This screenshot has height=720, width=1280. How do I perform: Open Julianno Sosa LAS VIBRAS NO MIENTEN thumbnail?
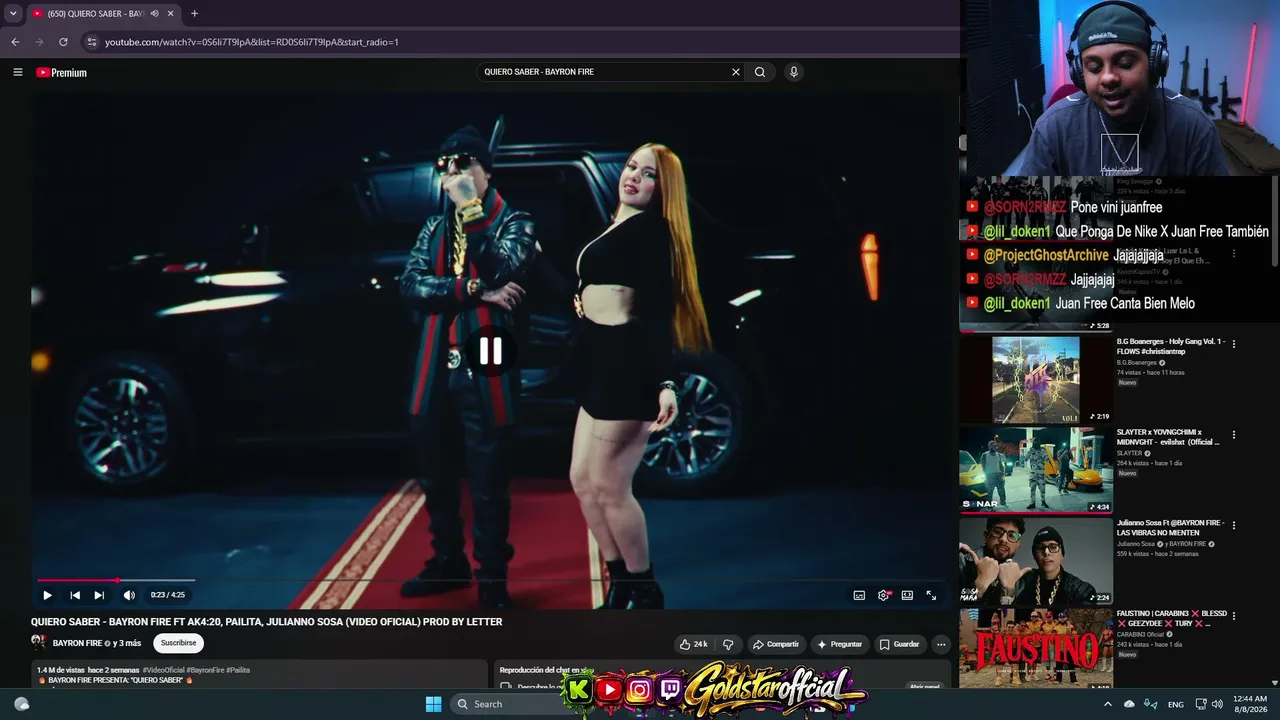click(1036, 561)
